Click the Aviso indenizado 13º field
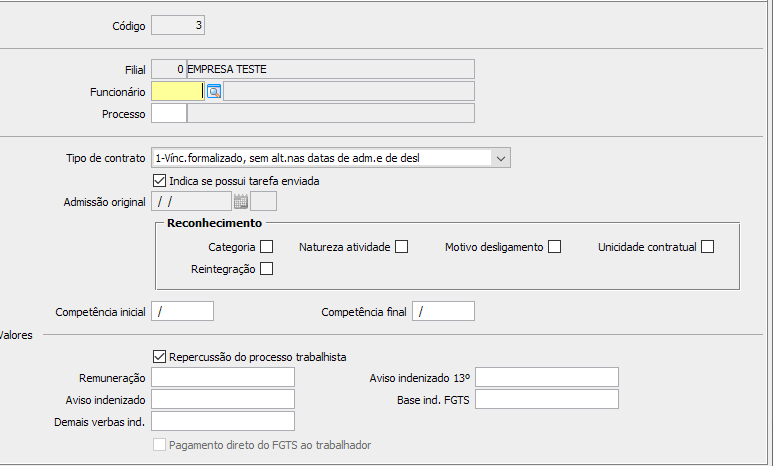This screenshot has width=775, height=466. (x=547, y=377)
